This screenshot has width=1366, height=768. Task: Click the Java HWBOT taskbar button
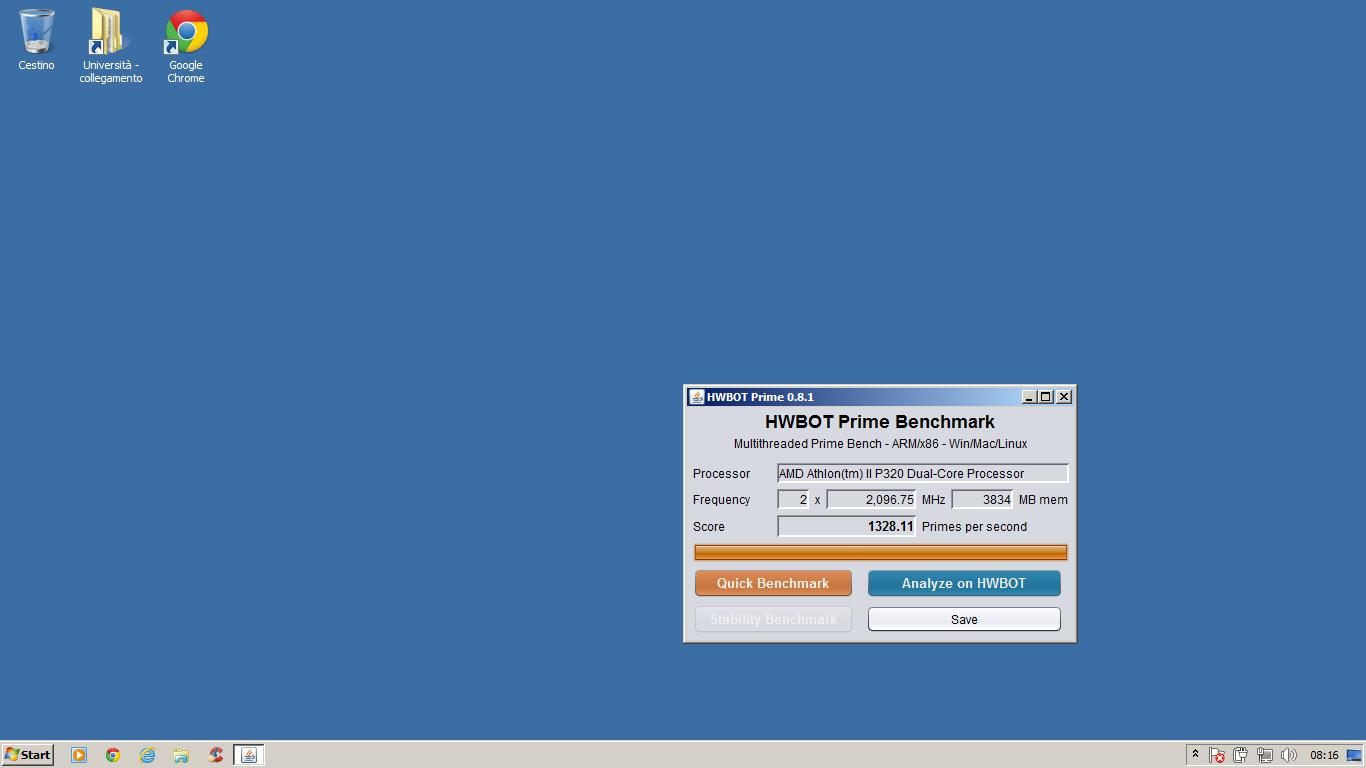tap(249, 755)
